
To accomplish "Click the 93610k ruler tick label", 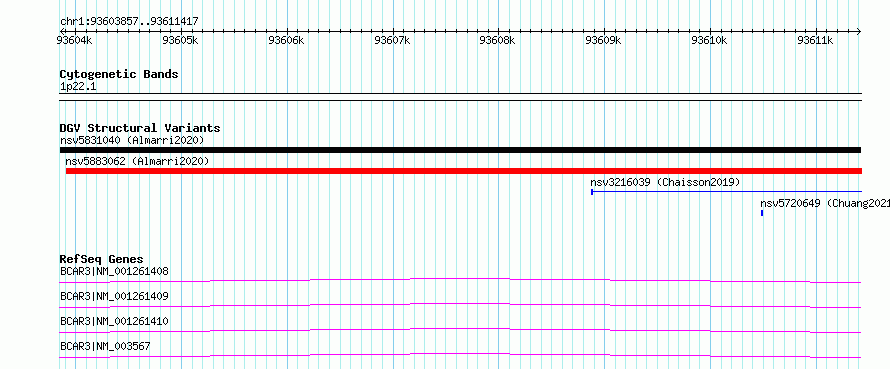I will coord(710,40).
